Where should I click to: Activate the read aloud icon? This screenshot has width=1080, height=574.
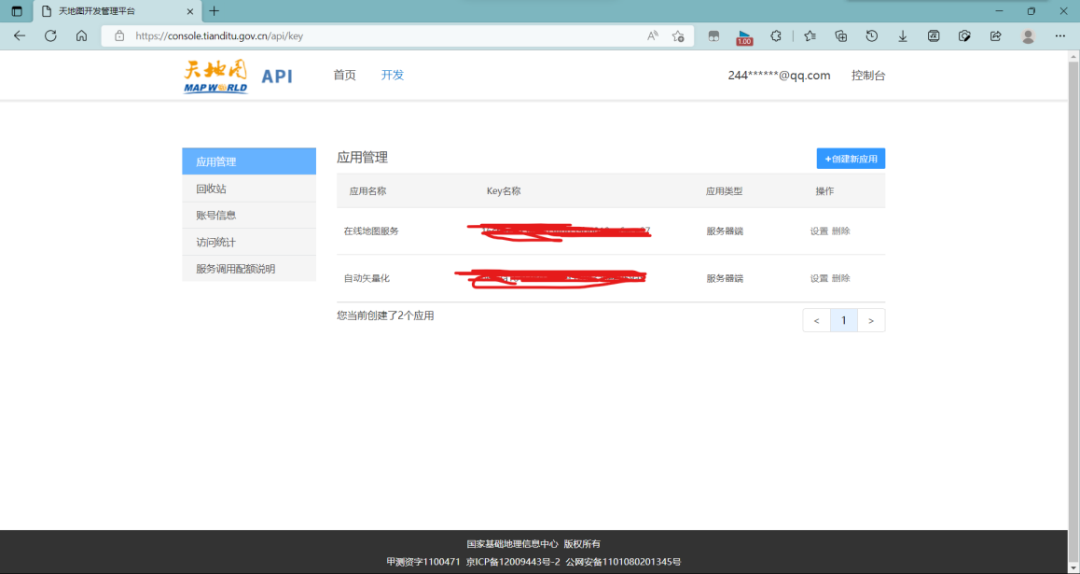click(x=652, y=36)
